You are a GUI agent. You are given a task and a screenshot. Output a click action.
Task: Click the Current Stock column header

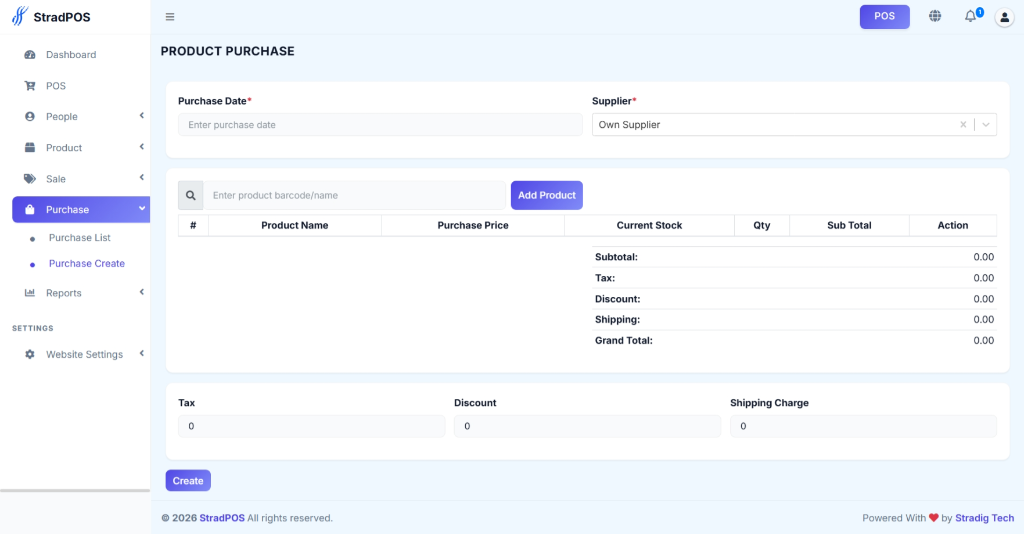(x=649, y=225)
